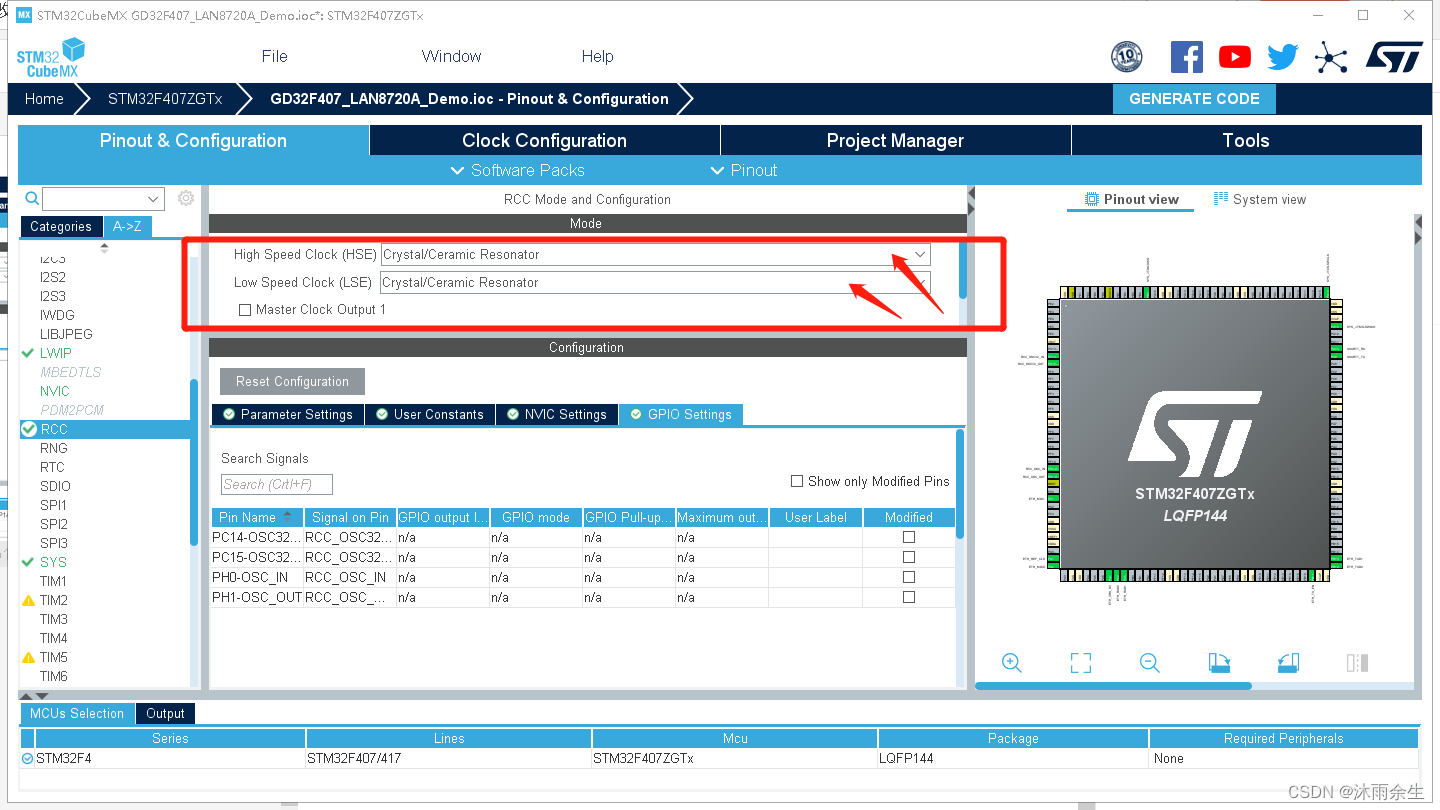Open the High Speed Clock (HSE) dropdown

[x=656, y=254]
